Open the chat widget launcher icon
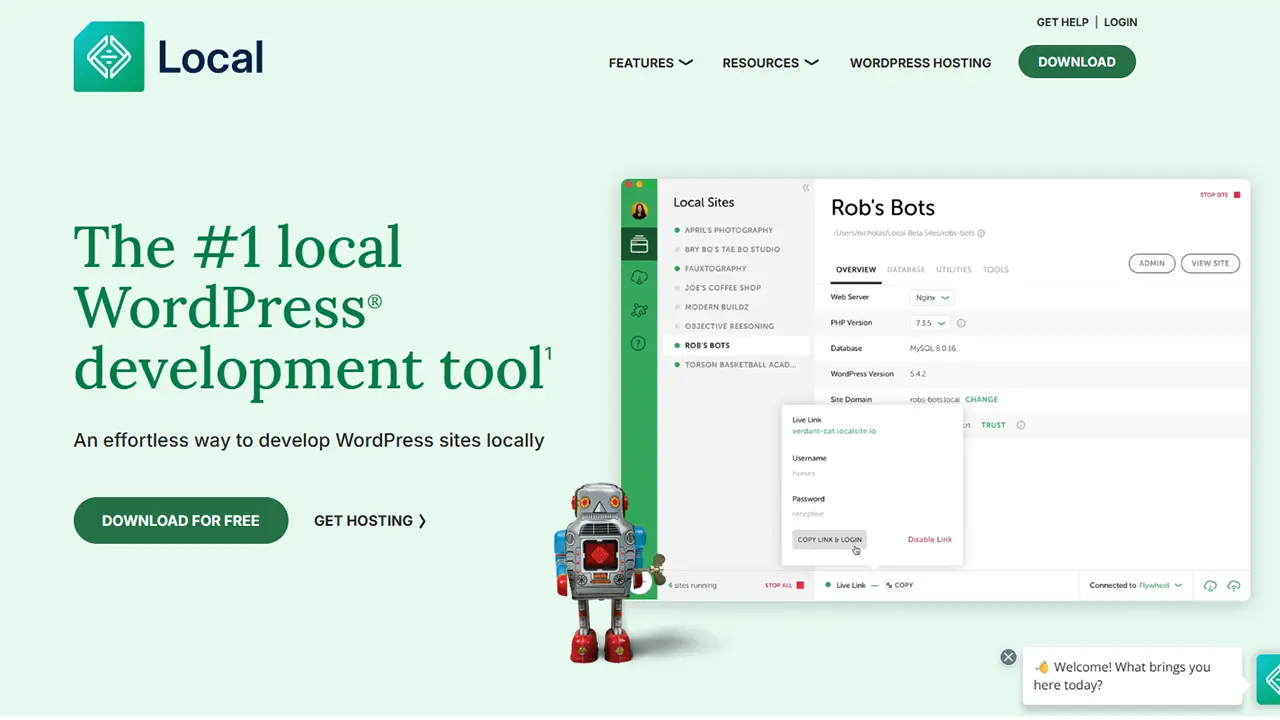The height and width of the screenshot is (720, 1280). 1268,679
